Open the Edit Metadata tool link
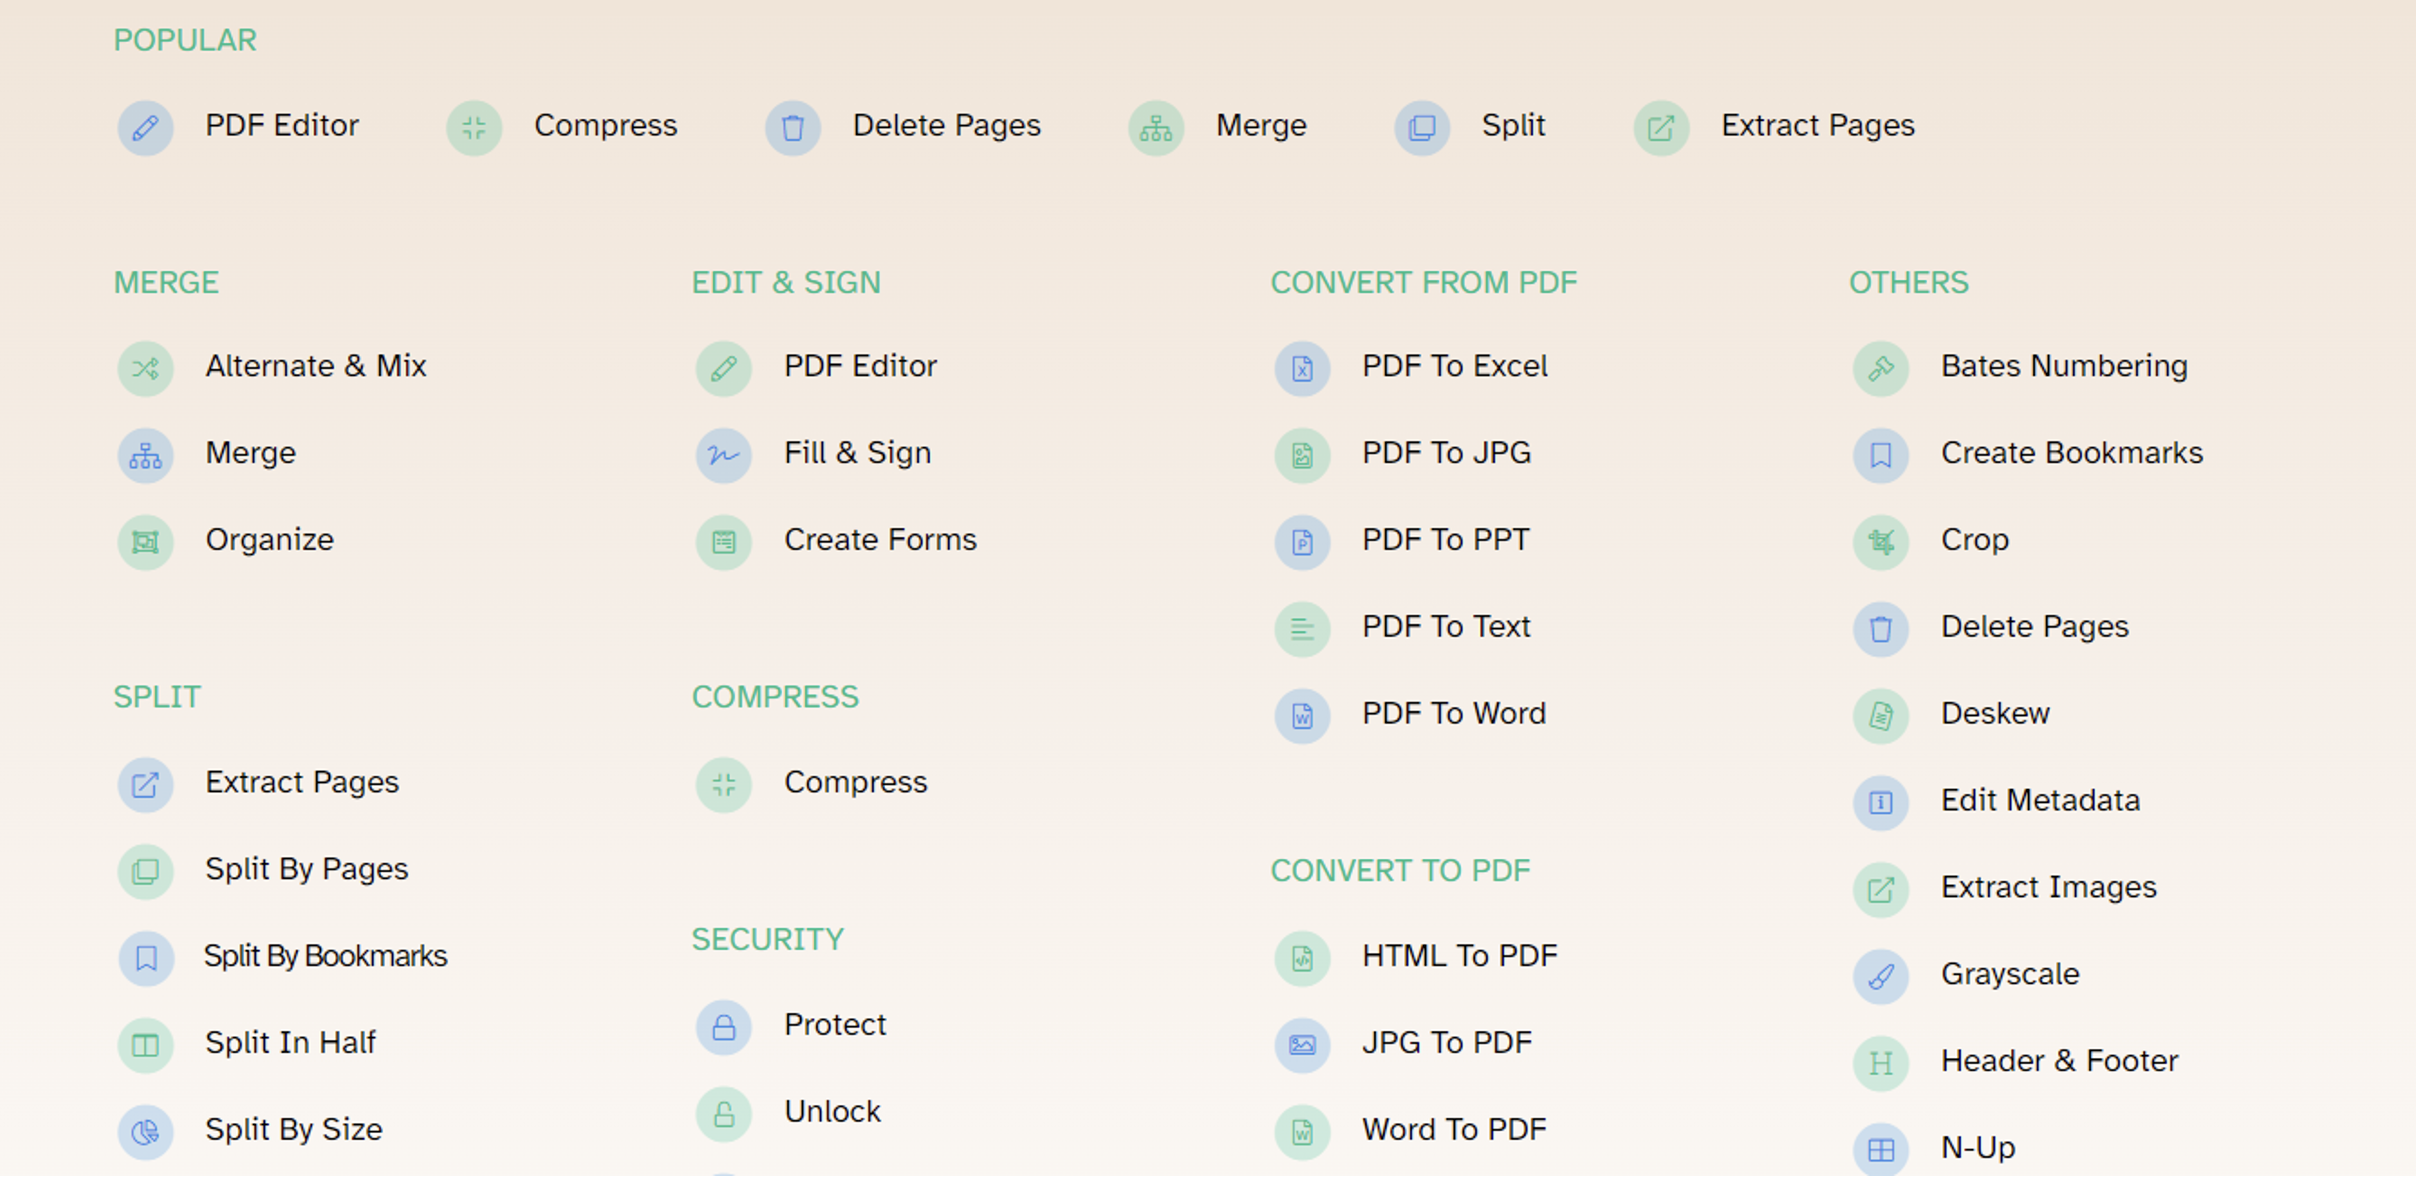Screen dimensions: 2418x1178 click(2041, 801)
